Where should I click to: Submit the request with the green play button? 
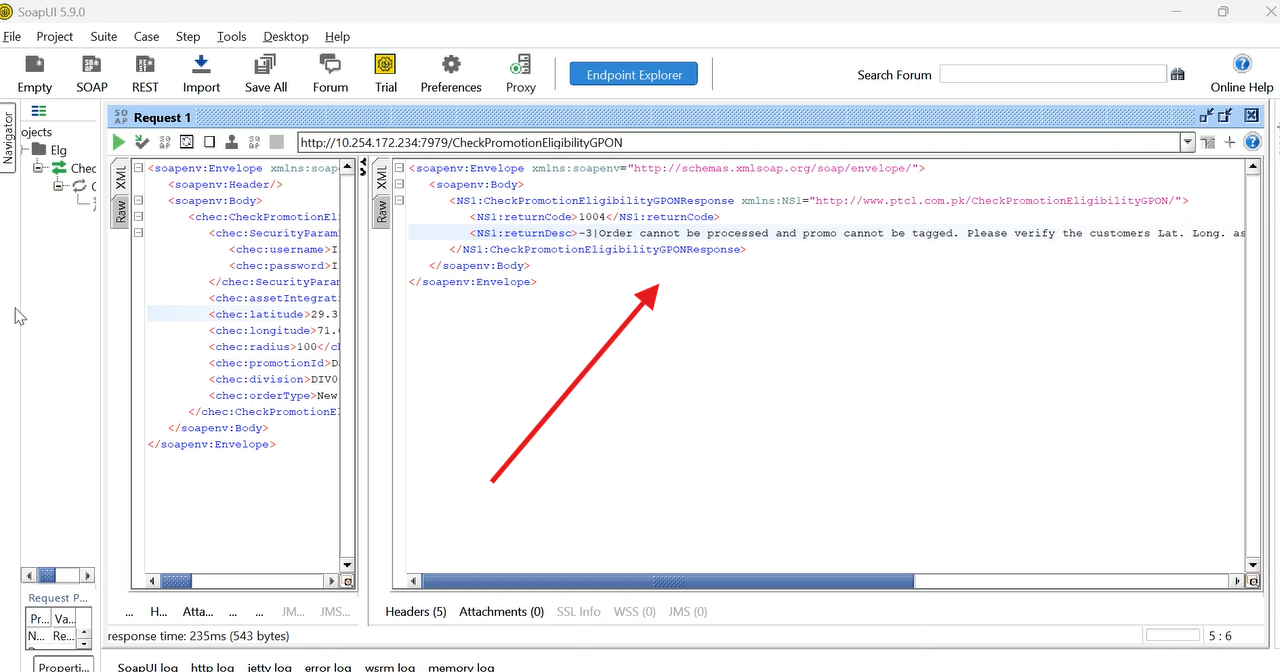tap(119, 142)
